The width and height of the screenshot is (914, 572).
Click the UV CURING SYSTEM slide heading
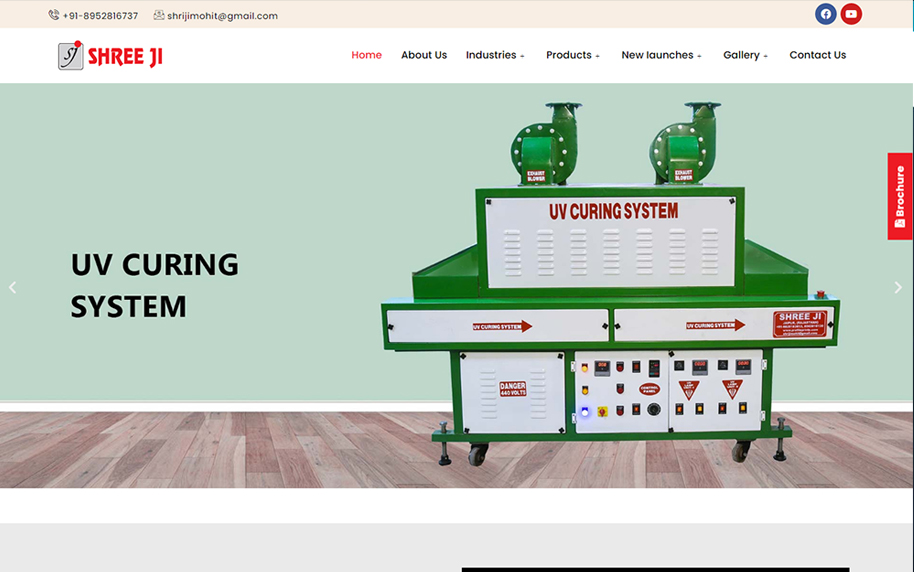click(154, 285)
